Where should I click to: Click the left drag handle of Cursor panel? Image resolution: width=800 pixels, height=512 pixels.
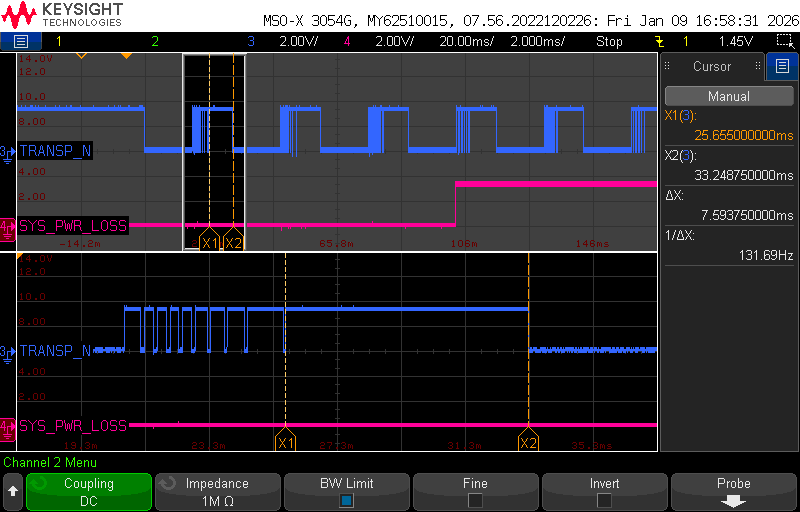(667, 66)
